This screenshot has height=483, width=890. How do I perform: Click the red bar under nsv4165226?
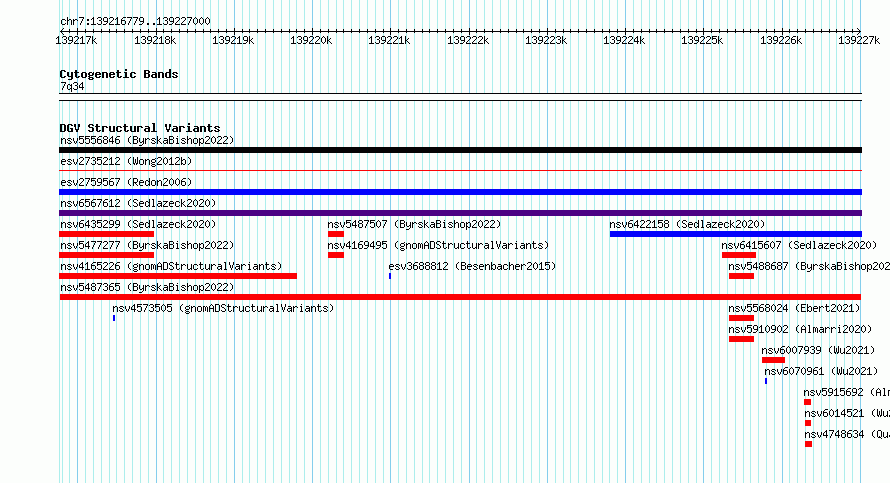click(x=178, y=276)
